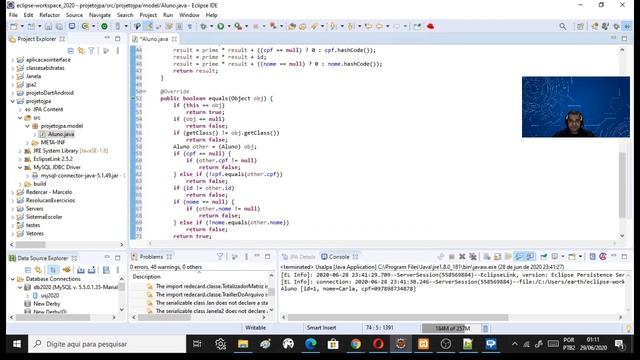
Task: Click the Export profiles icon in Data Source Explorer
Action: pyautogui.click(x=91, y=270)
